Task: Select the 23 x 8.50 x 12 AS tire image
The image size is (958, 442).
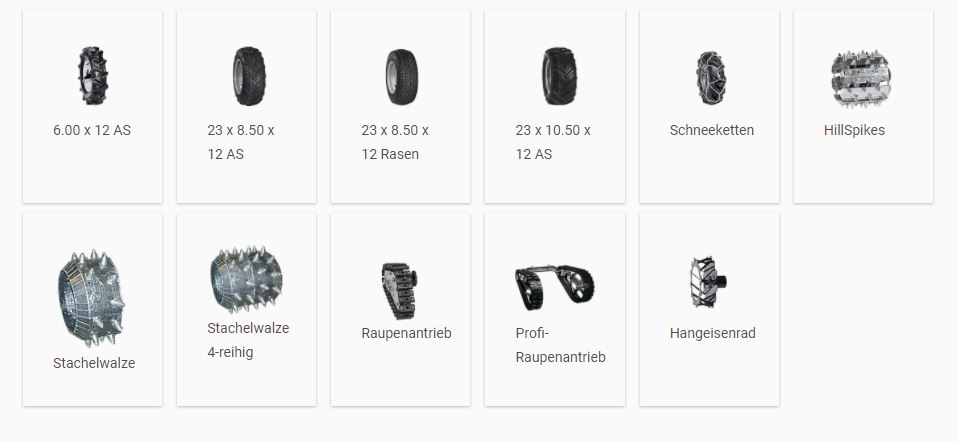Action: [x=249, y=76]
